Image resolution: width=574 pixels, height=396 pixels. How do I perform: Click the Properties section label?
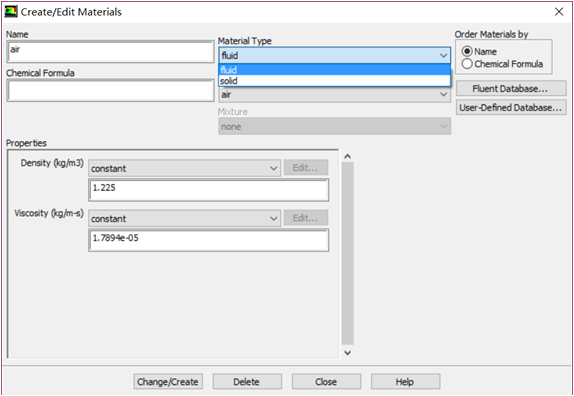[26, 143]
